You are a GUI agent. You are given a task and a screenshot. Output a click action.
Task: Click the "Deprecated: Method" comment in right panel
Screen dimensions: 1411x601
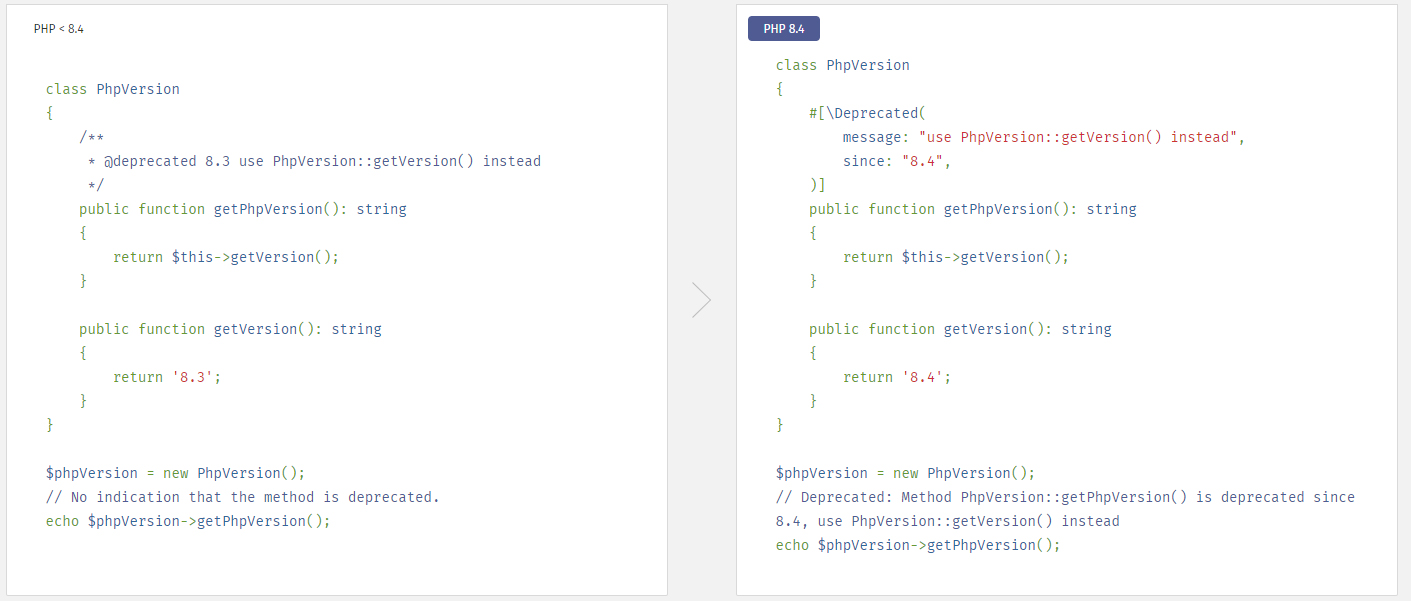click(x=1065, y=497)
